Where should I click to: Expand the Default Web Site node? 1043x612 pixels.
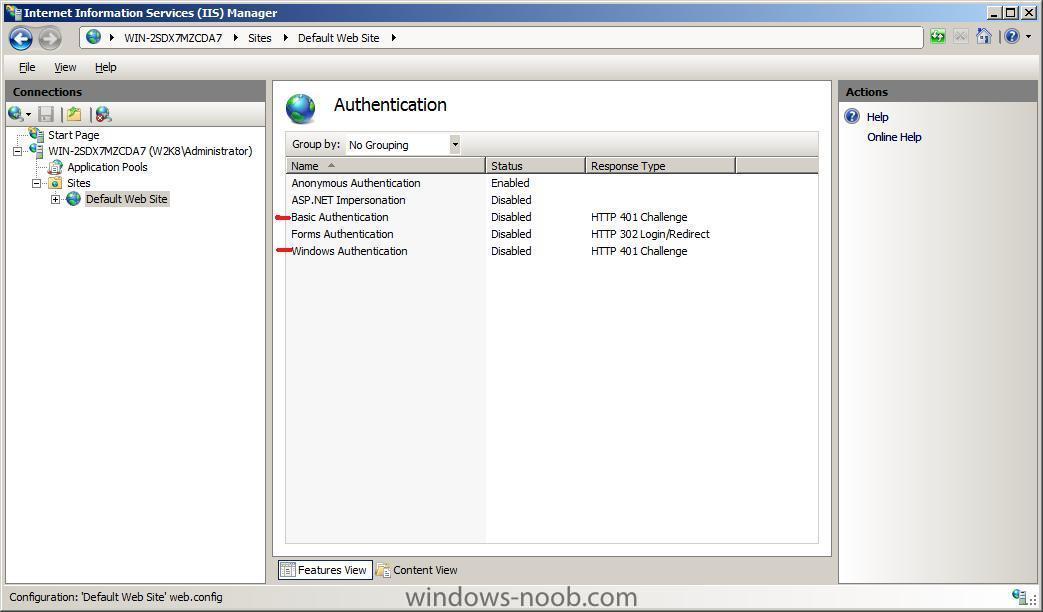(55, 199)
